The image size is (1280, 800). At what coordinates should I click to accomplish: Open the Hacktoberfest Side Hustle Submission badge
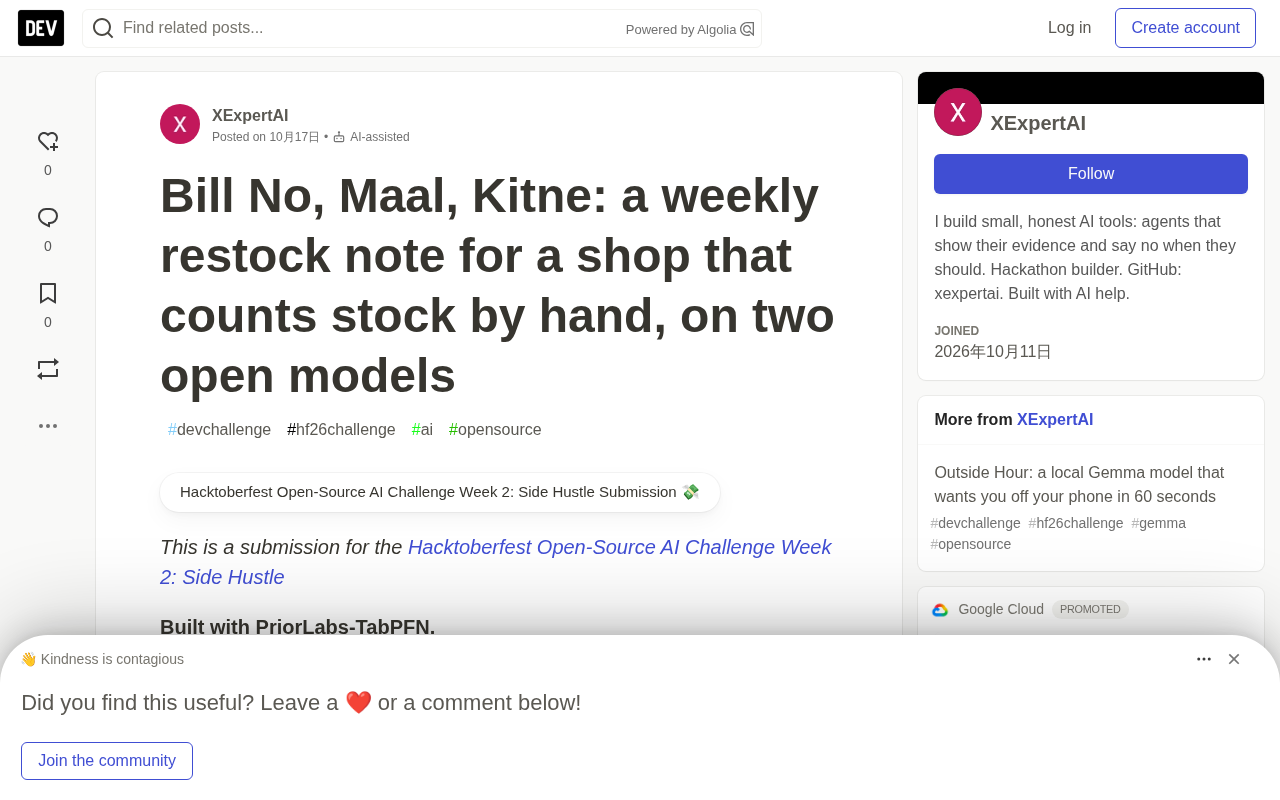pyautogui.click(x=440, y=492)
